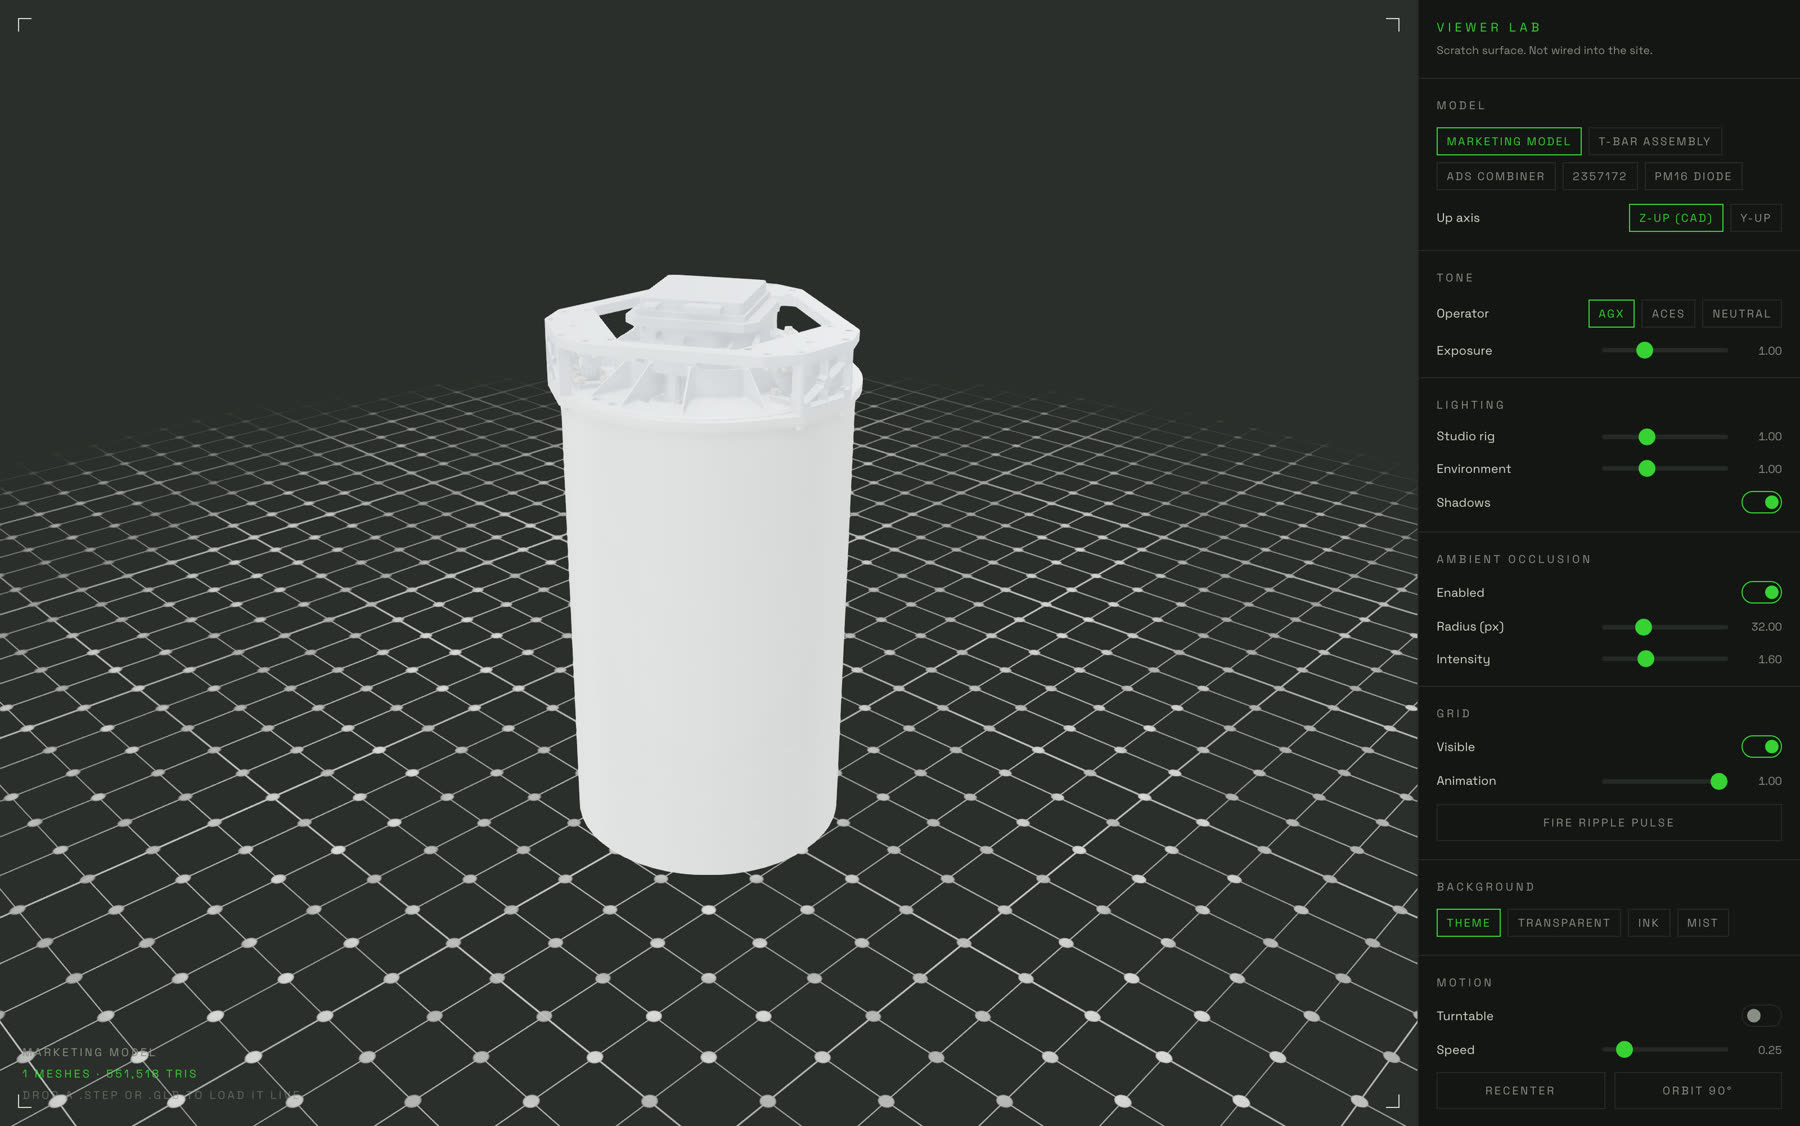Screen dimensions: 1800x1126
Task: Click the 'Tone' section heading
Action: 1455,278
